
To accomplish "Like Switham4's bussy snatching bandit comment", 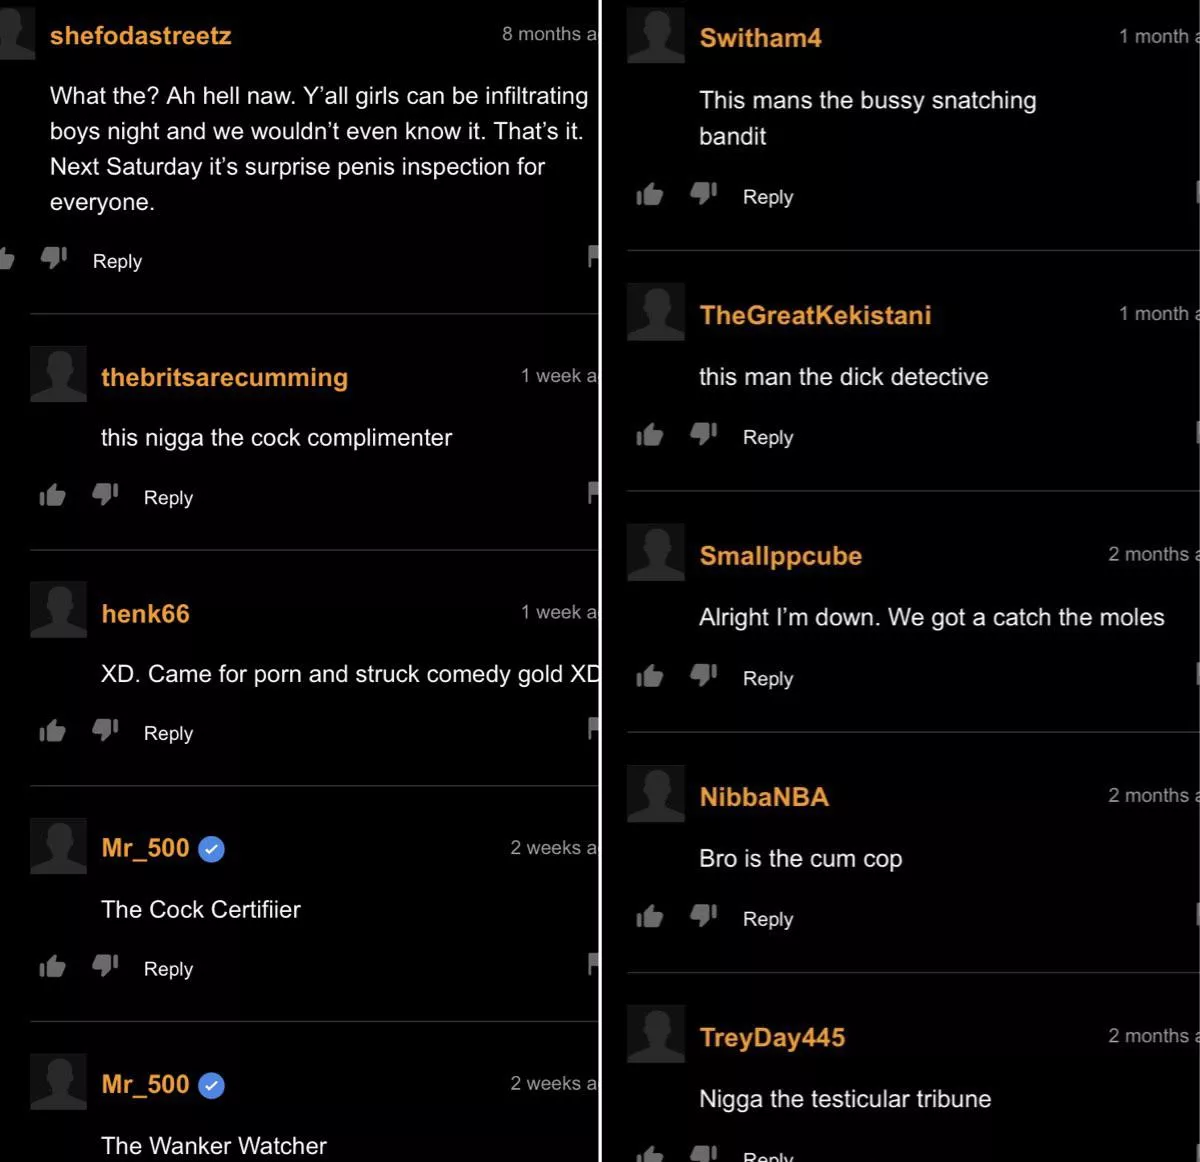I will (x=650, y=194).
